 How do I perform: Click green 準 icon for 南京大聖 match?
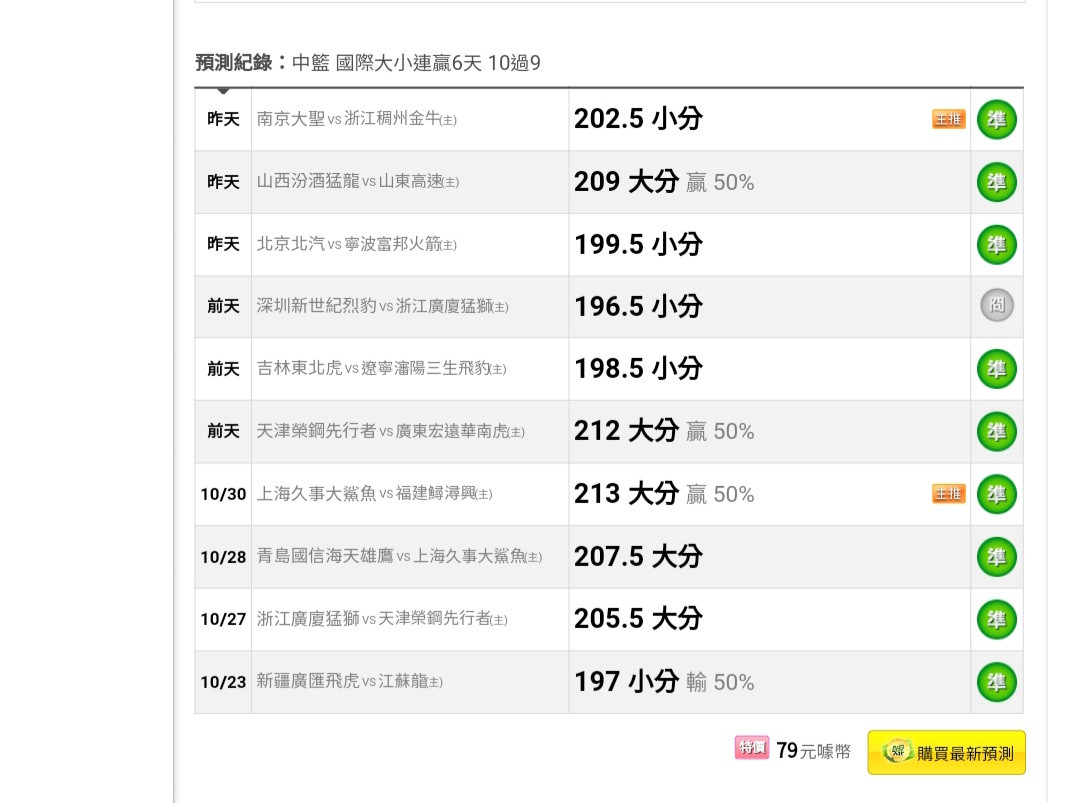(997, 119)
